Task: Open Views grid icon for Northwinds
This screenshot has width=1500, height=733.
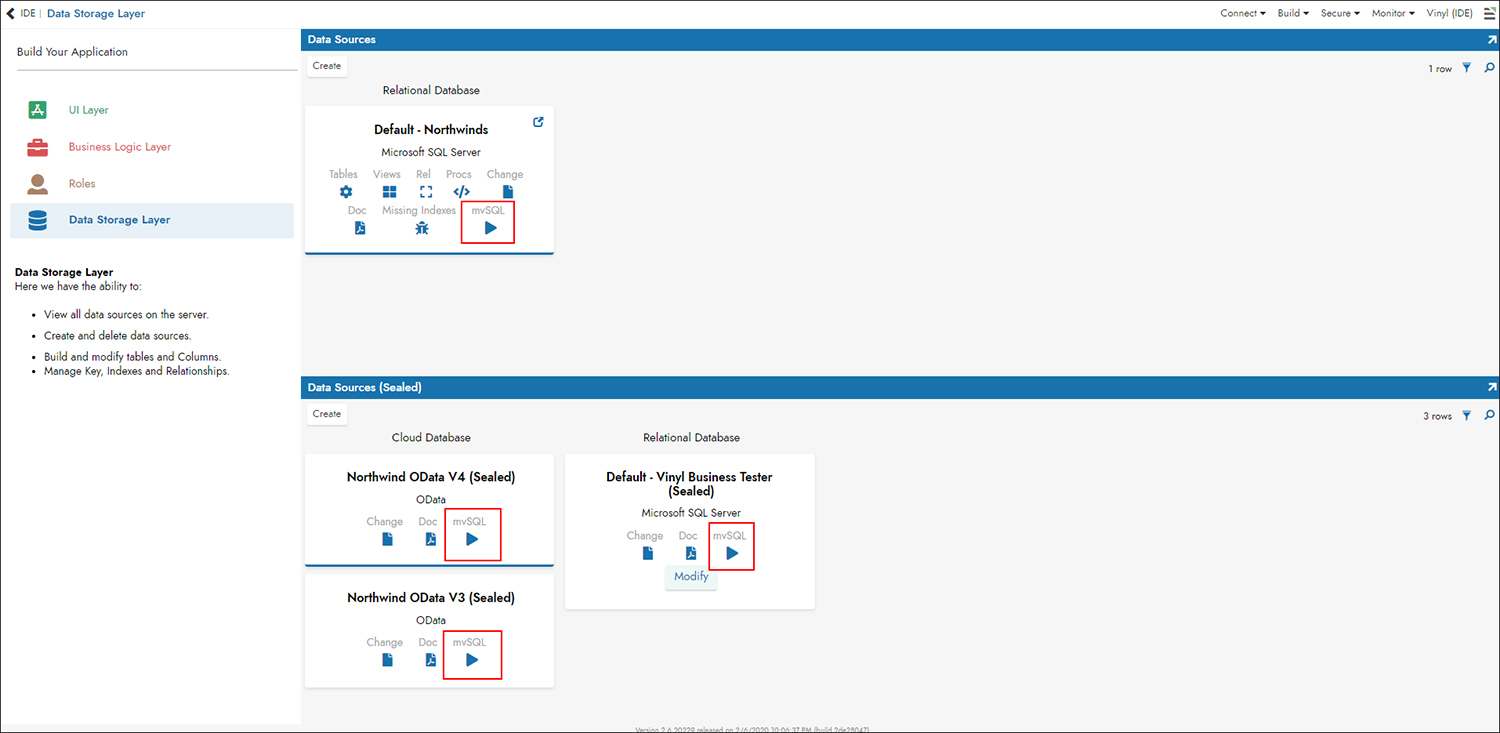Action: tap(388, 192)
